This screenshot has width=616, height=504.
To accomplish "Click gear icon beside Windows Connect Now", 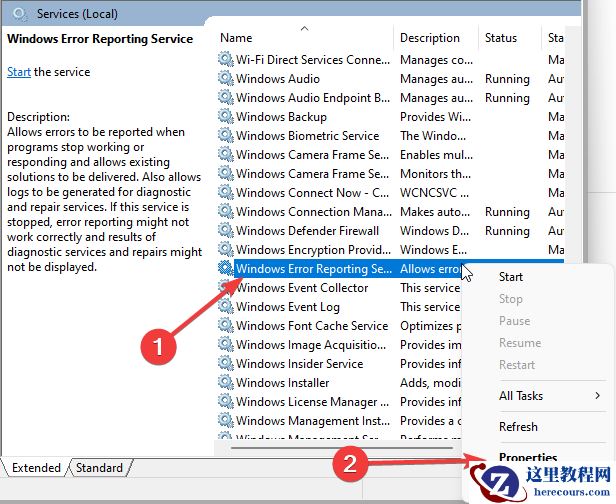I will pos(226,192).
